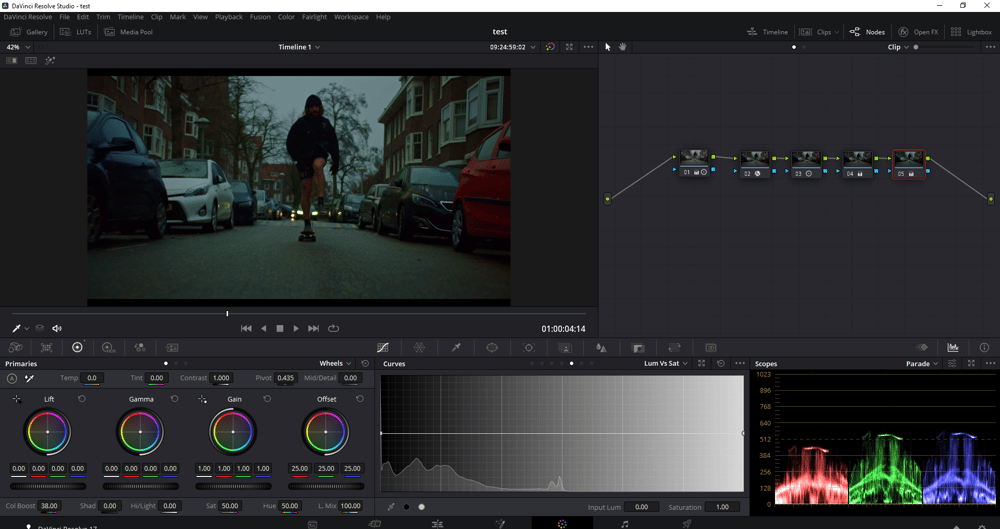Open scope display settings

952,363
